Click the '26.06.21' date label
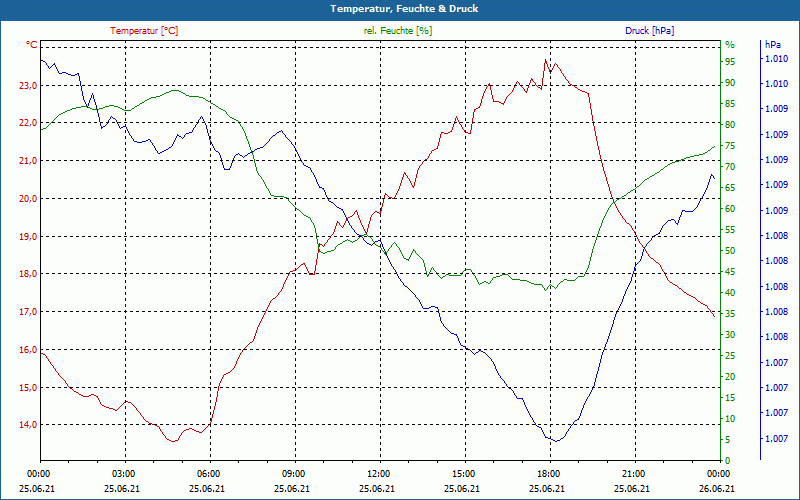The height and width of the screenshot is (500, 800). (717, 488)
